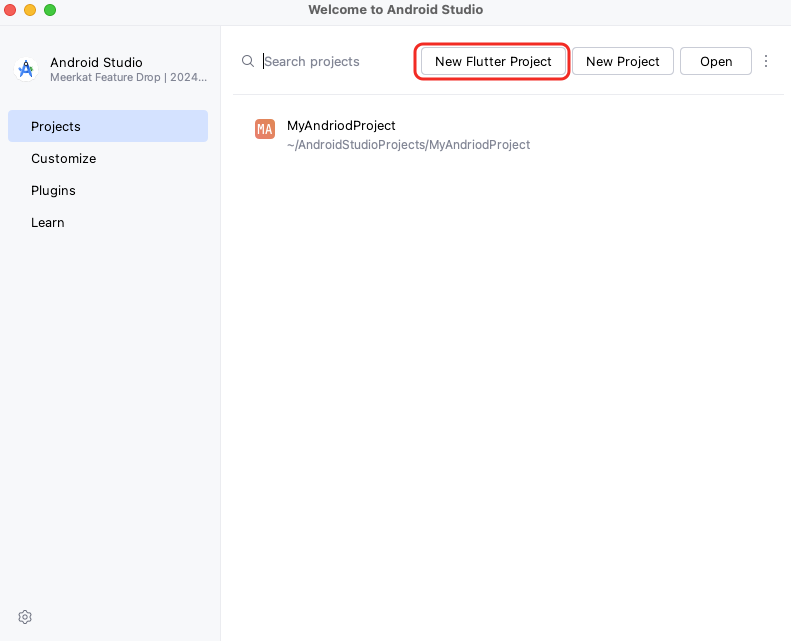Click the New Project button
The height and width of the screenshot is (641, 791).
623,61
